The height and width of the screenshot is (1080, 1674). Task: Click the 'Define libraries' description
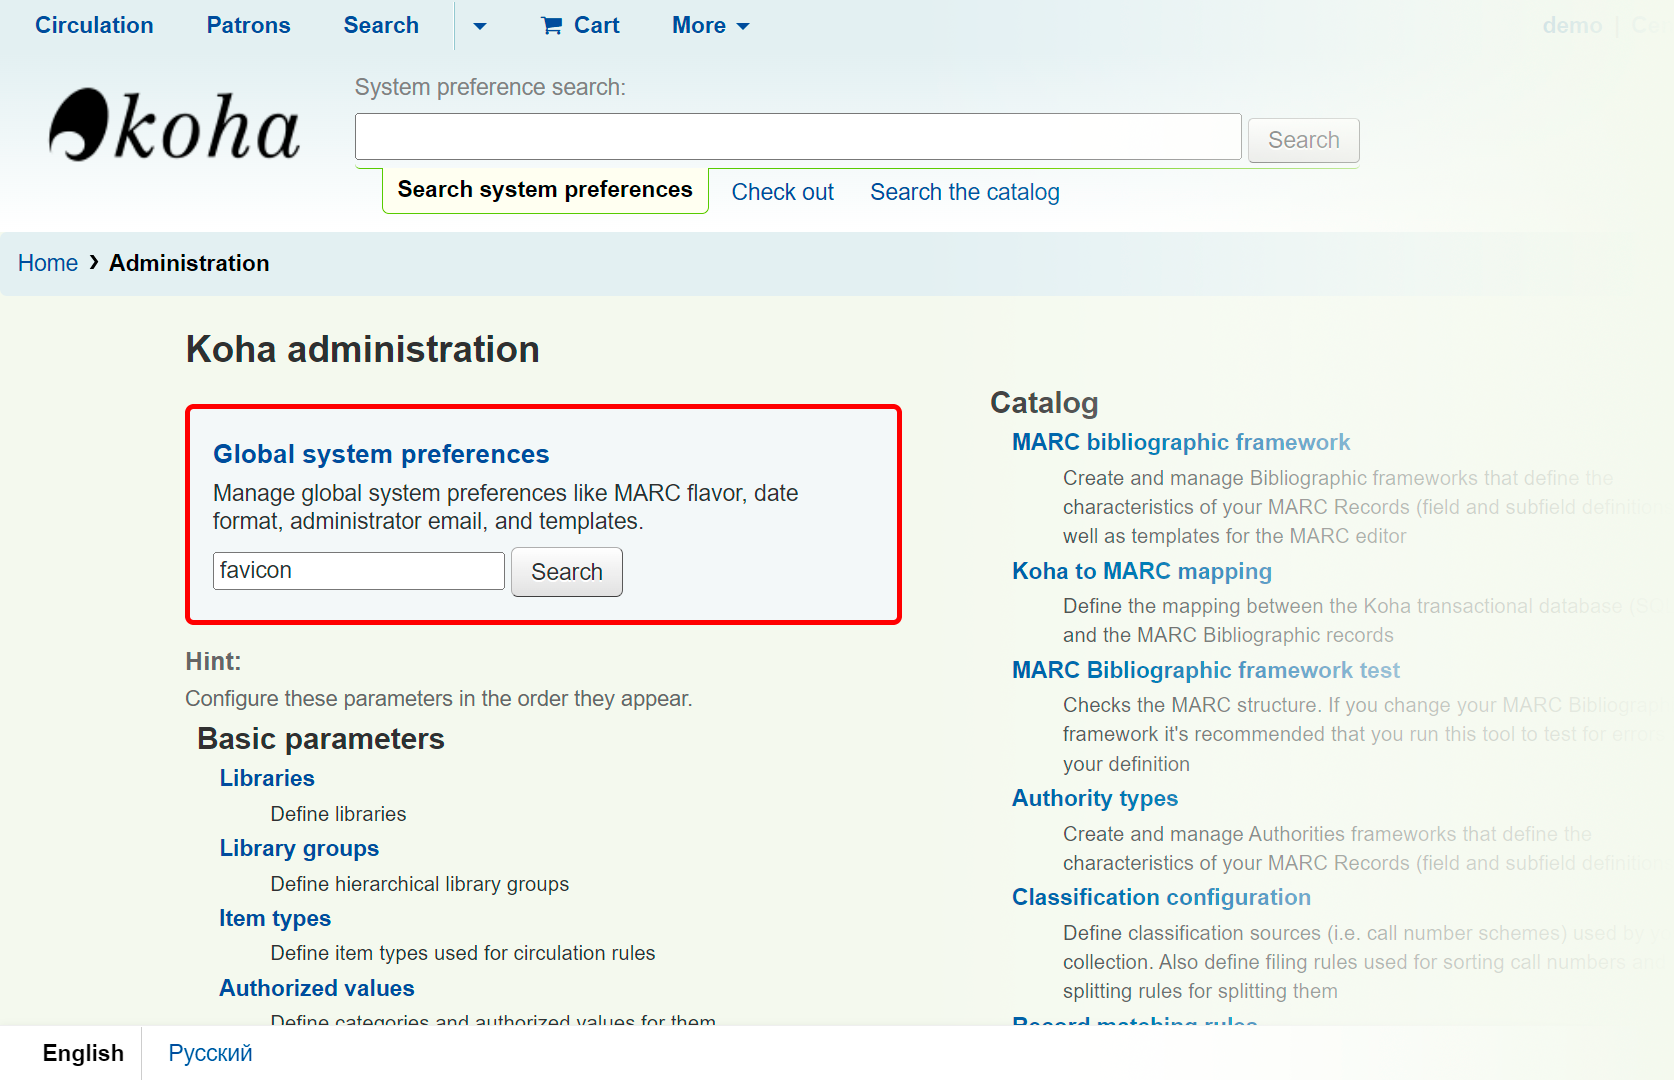(x=338, y=814)
